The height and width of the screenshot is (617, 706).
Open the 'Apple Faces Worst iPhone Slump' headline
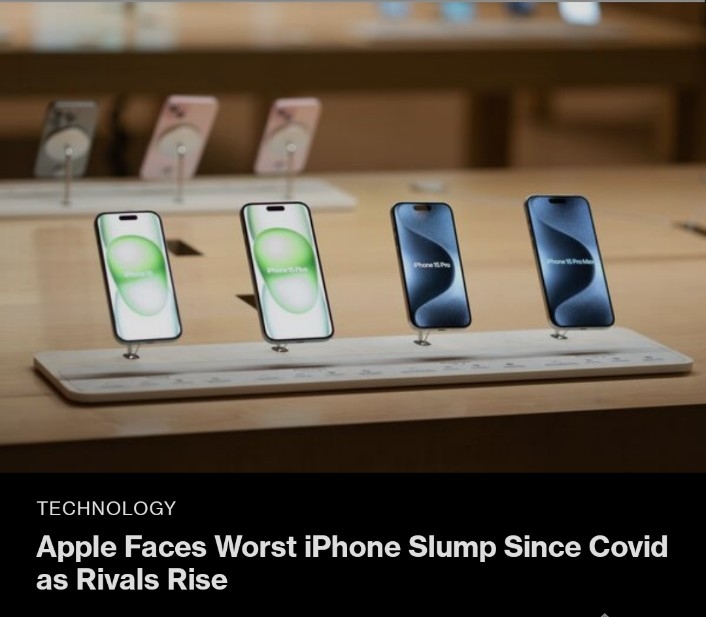point(352,563)
